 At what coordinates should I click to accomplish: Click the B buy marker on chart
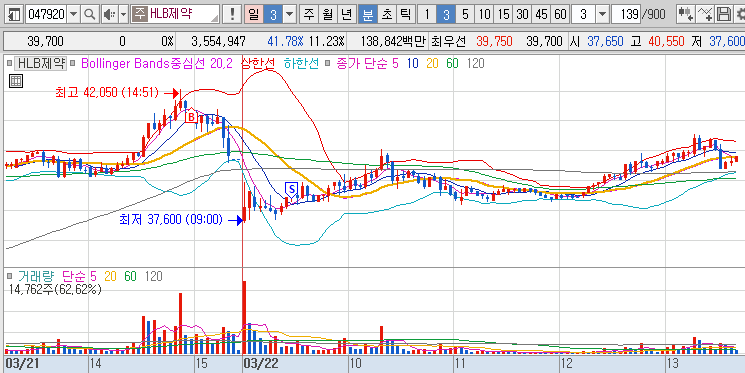(x=191, y=116)
